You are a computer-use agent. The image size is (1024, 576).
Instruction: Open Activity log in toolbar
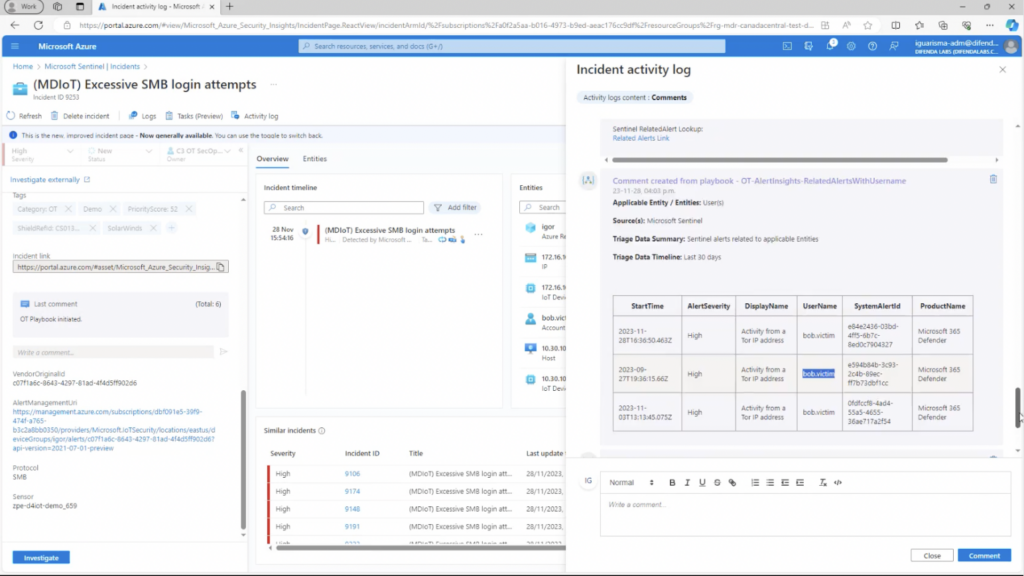point(255,116)
